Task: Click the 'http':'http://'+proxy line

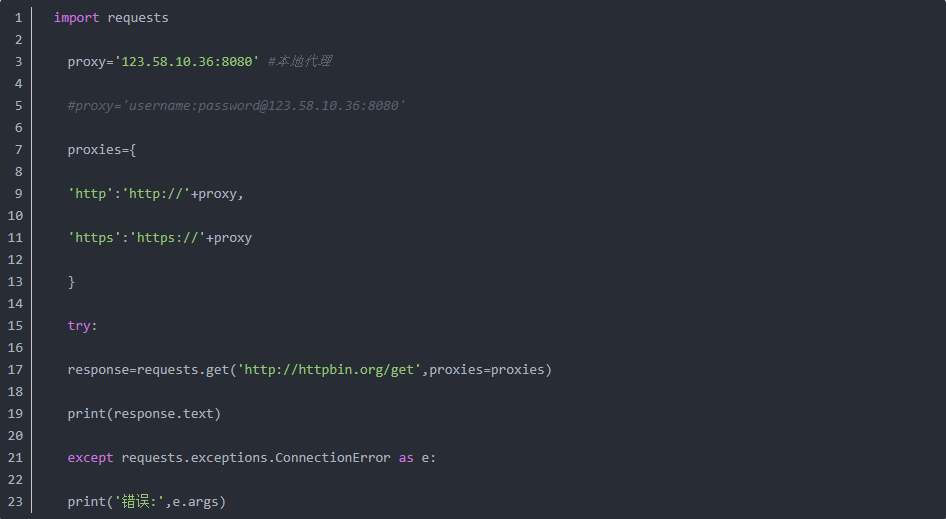Action: pyautogui.click(x=156, y=194)
